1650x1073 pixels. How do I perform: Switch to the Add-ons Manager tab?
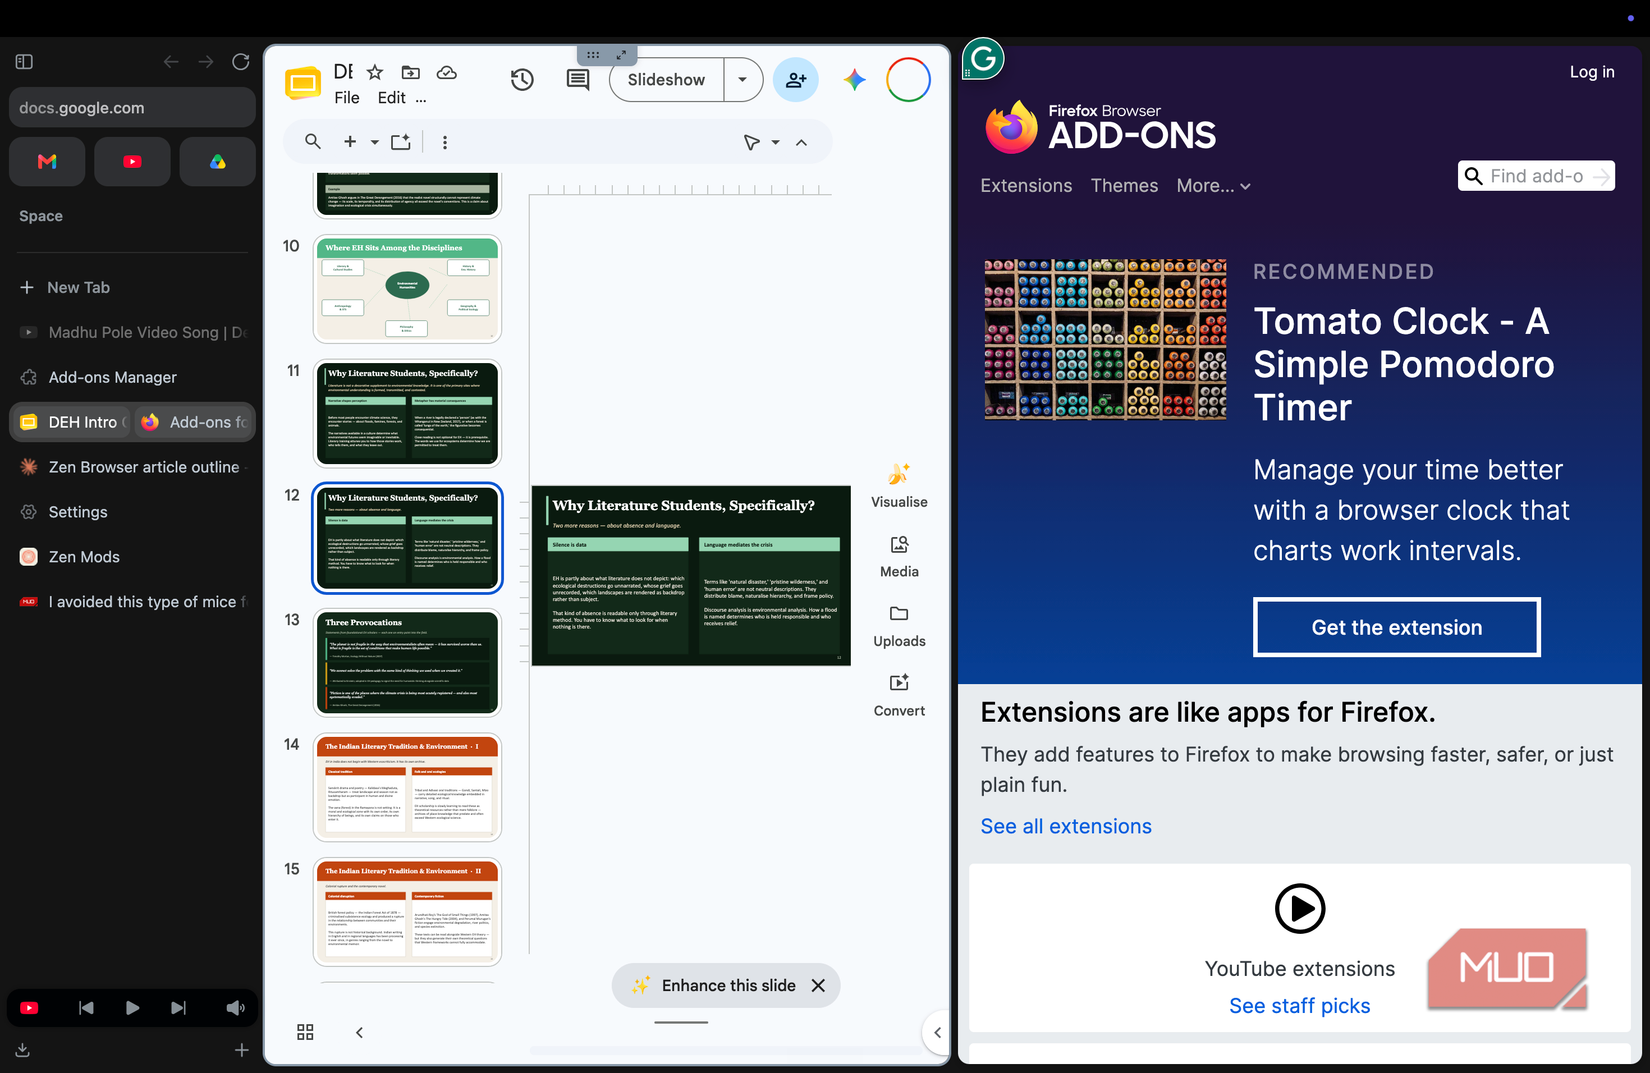(132, 377)
